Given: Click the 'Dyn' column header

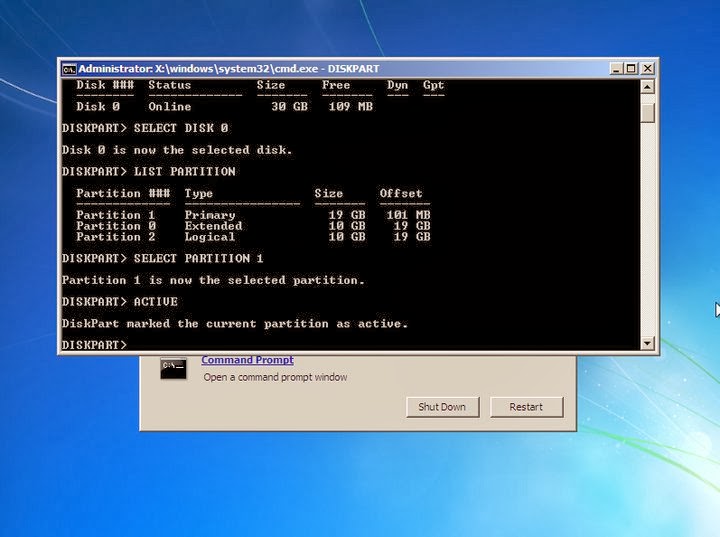Looking at the screenshot, I should tap(397, 85).
